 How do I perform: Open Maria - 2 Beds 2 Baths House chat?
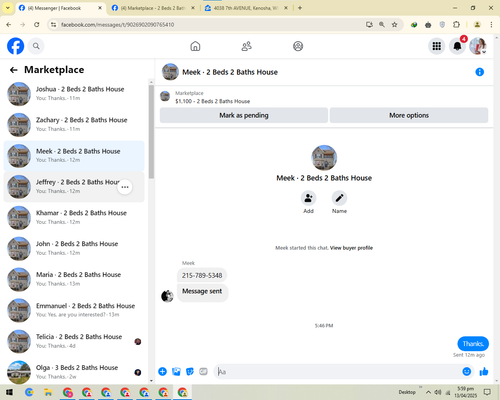[x=74, y=279]
